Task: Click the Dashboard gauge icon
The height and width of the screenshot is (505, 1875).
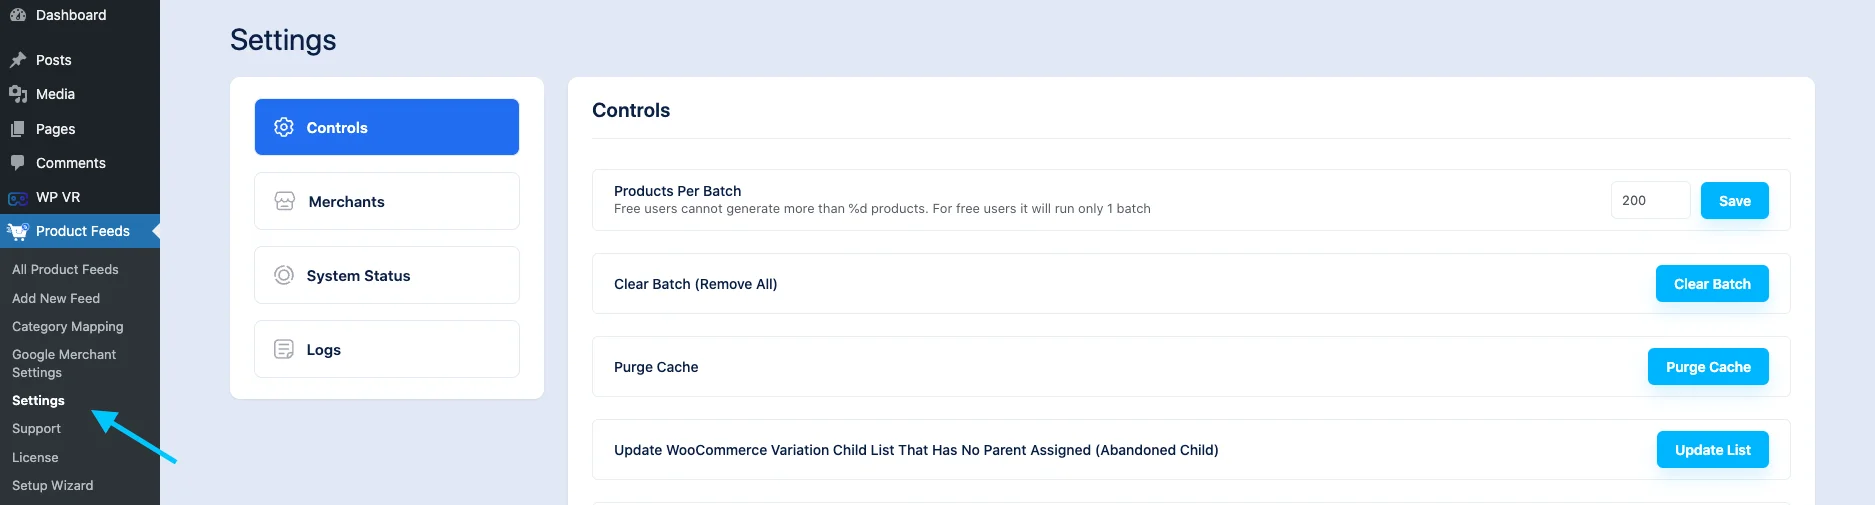Action: point(17,15)
